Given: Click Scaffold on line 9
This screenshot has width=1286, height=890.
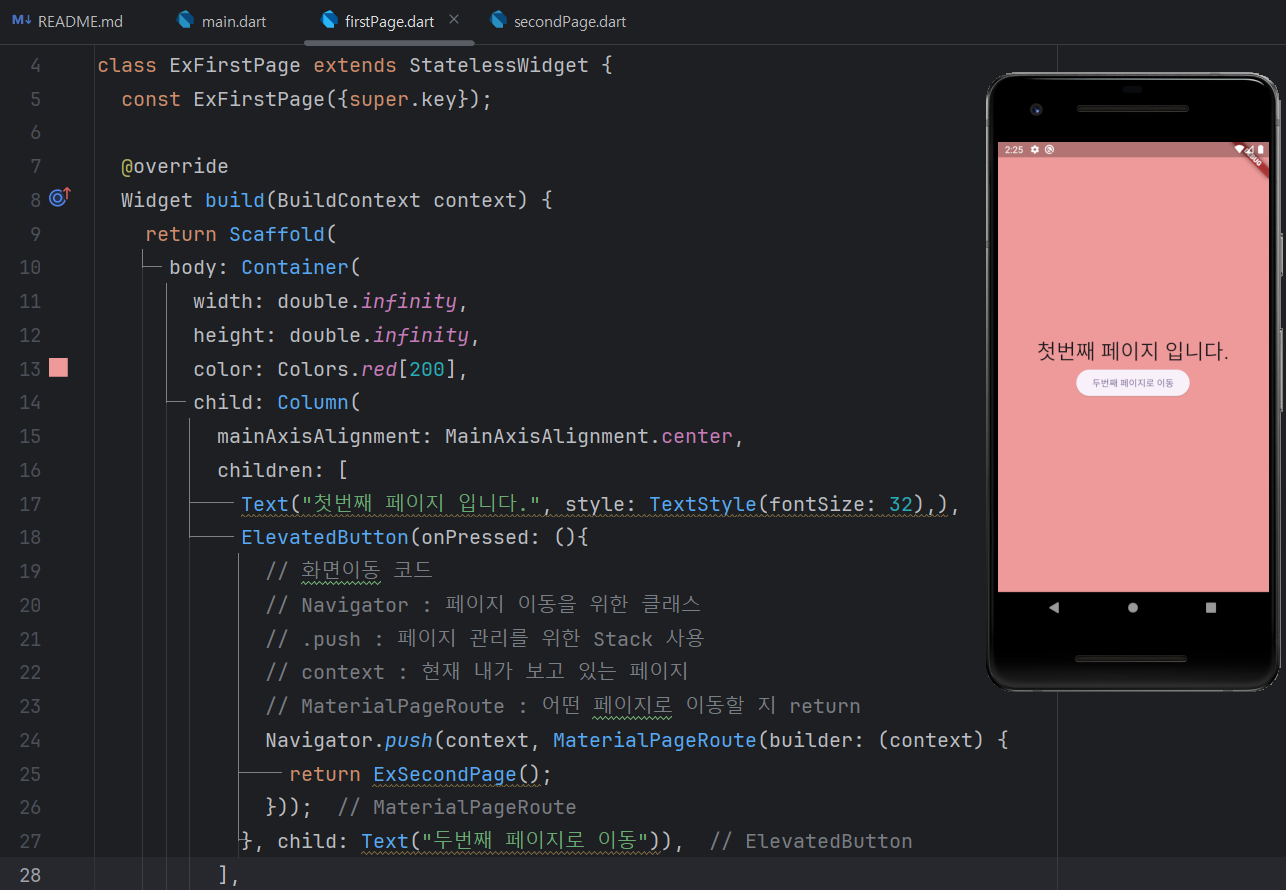Looking at the screenshot, I should [x=277, y=234].
